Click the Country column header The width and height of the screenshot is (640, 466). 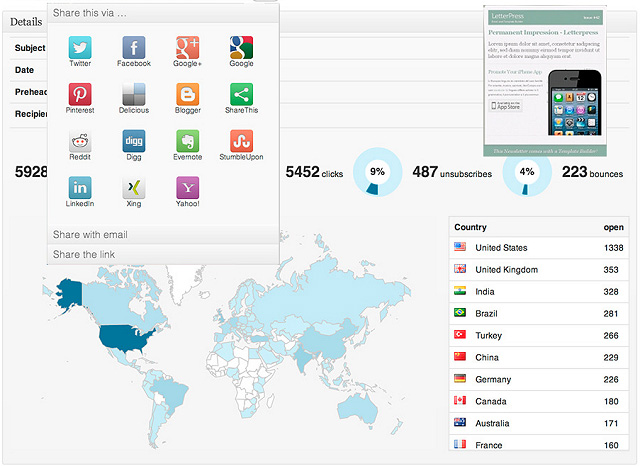[470, 227]
